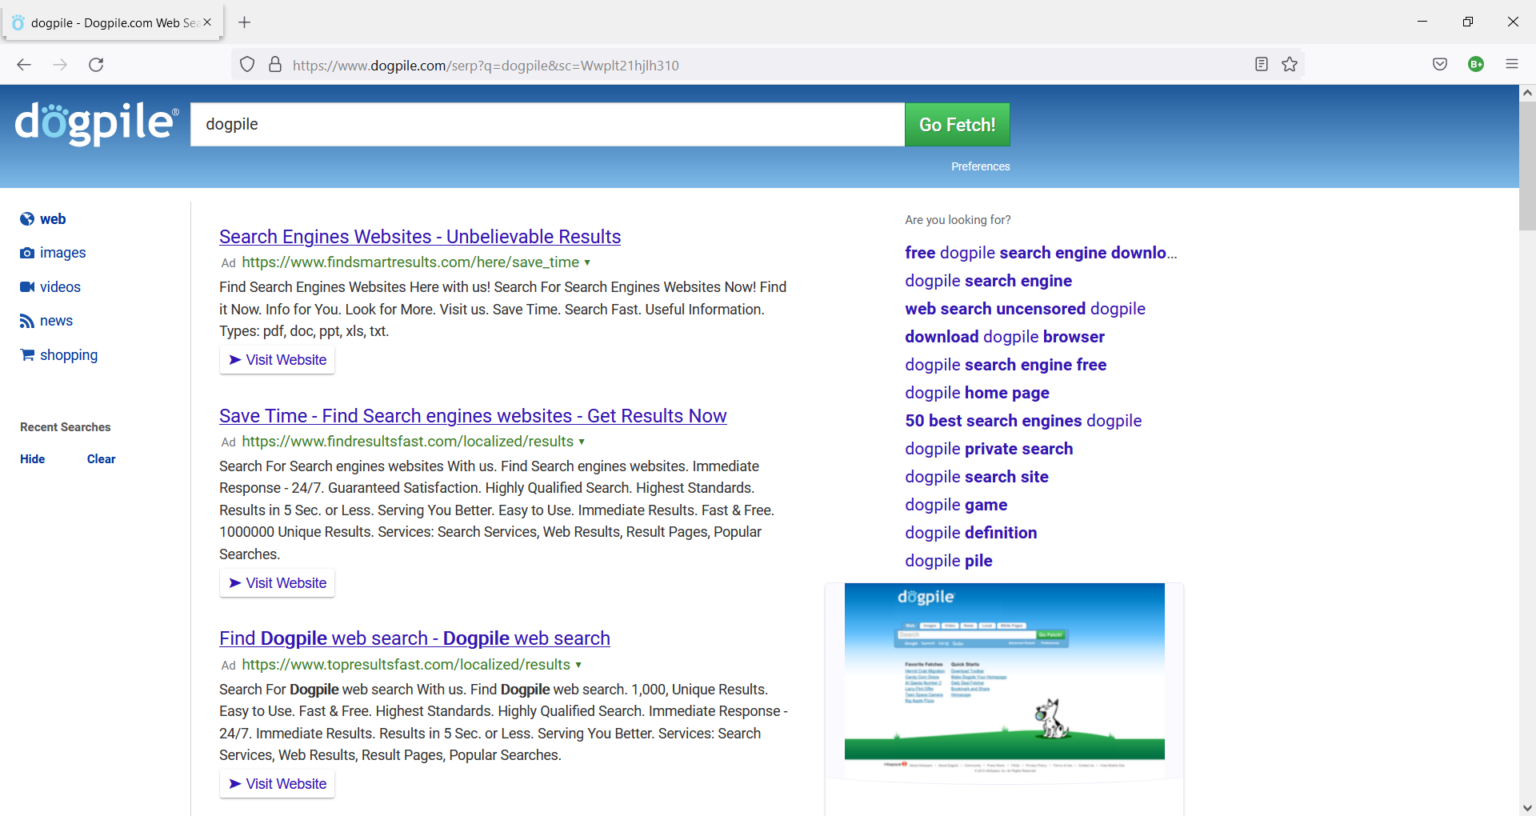This screenshot has width=1536, height=816.
Task: Select the shopping search category
Action: [x=68, y=354]
